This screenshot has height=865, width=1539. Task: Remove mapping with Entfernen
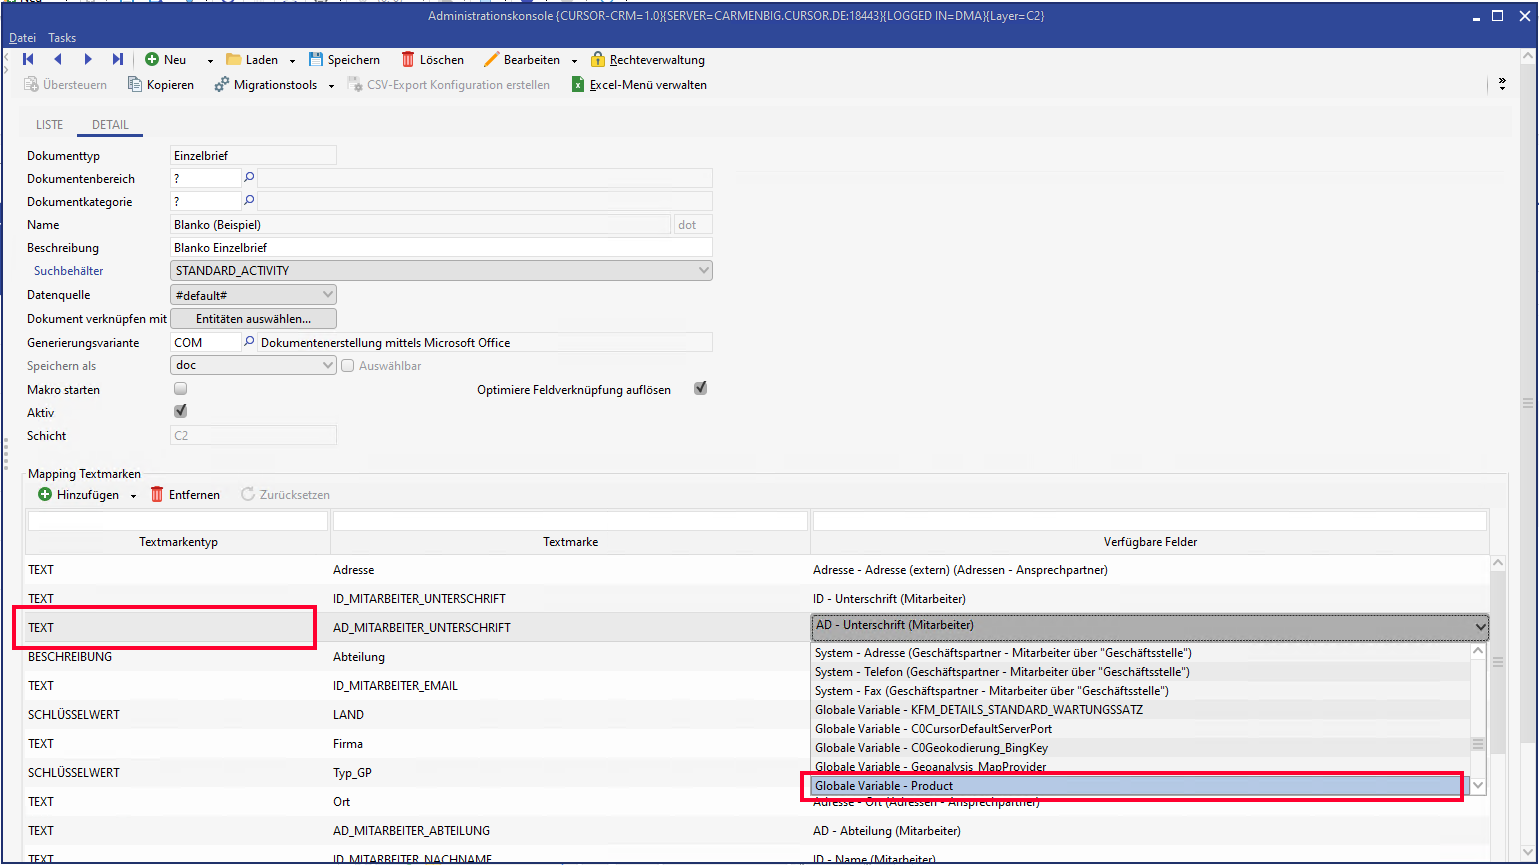pyautogui.click(x=185, y=495)
